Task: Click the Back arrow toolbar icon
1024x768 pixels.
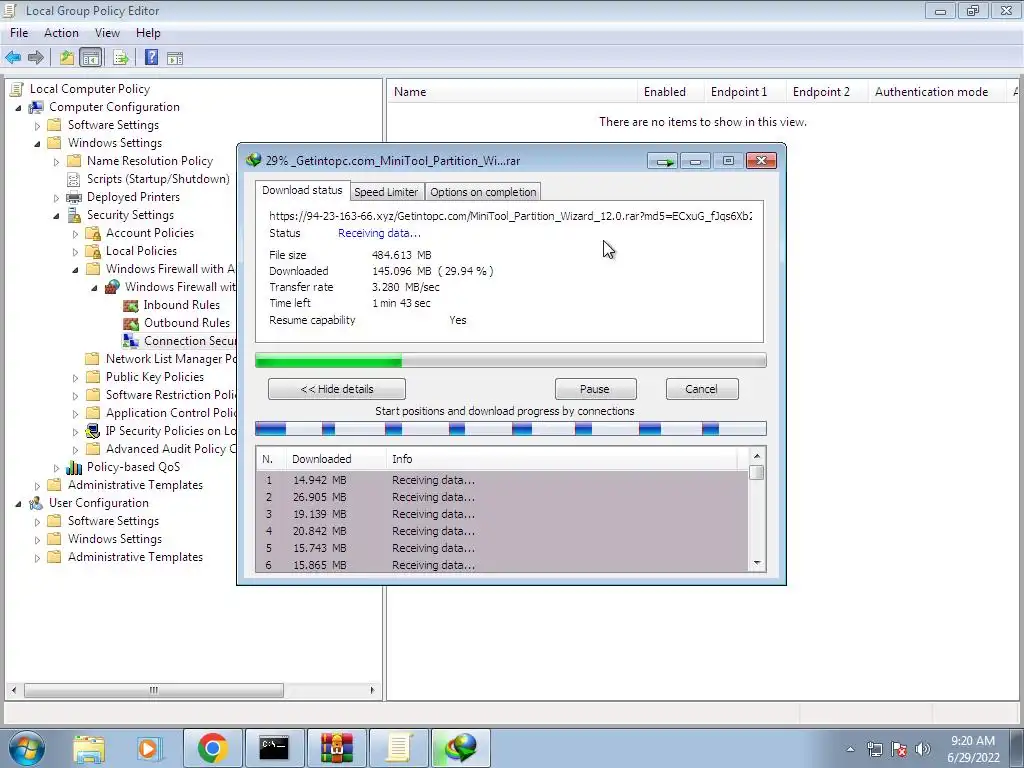Action: (x=13, y=57)
